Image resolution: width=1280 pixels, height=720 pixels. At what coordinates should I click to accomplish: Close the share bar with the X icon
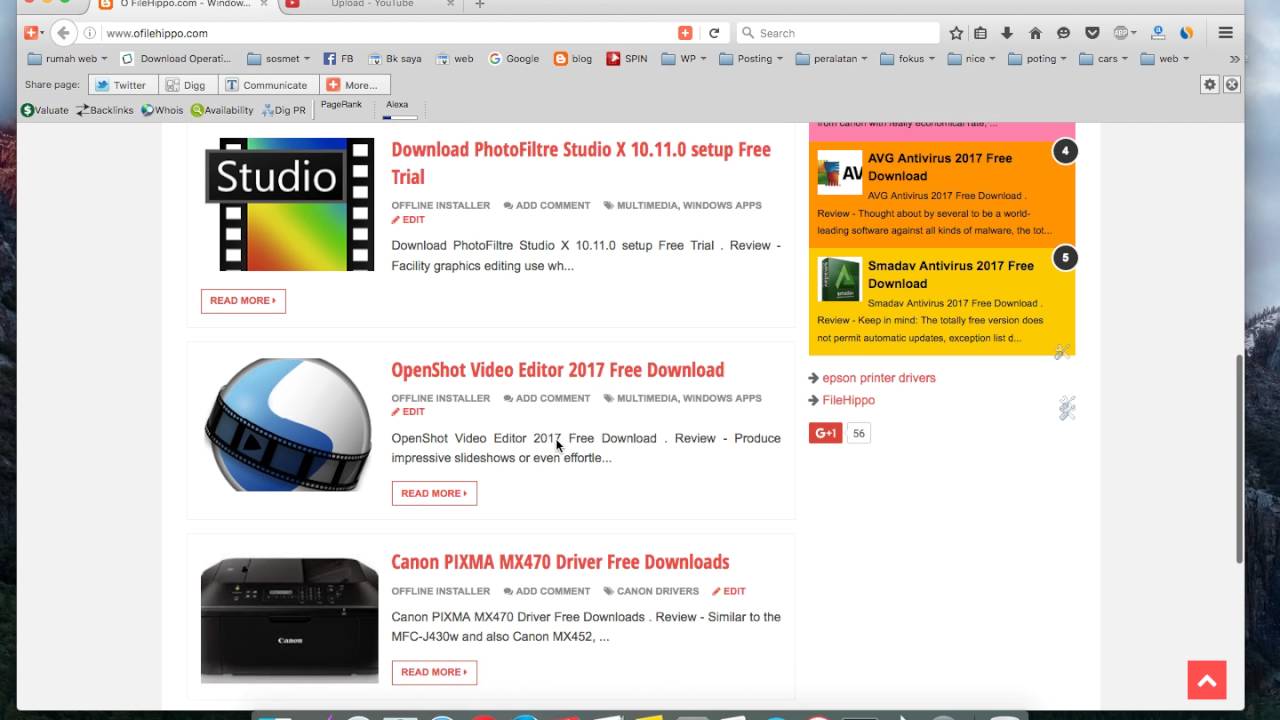(x=1232, y=85)
